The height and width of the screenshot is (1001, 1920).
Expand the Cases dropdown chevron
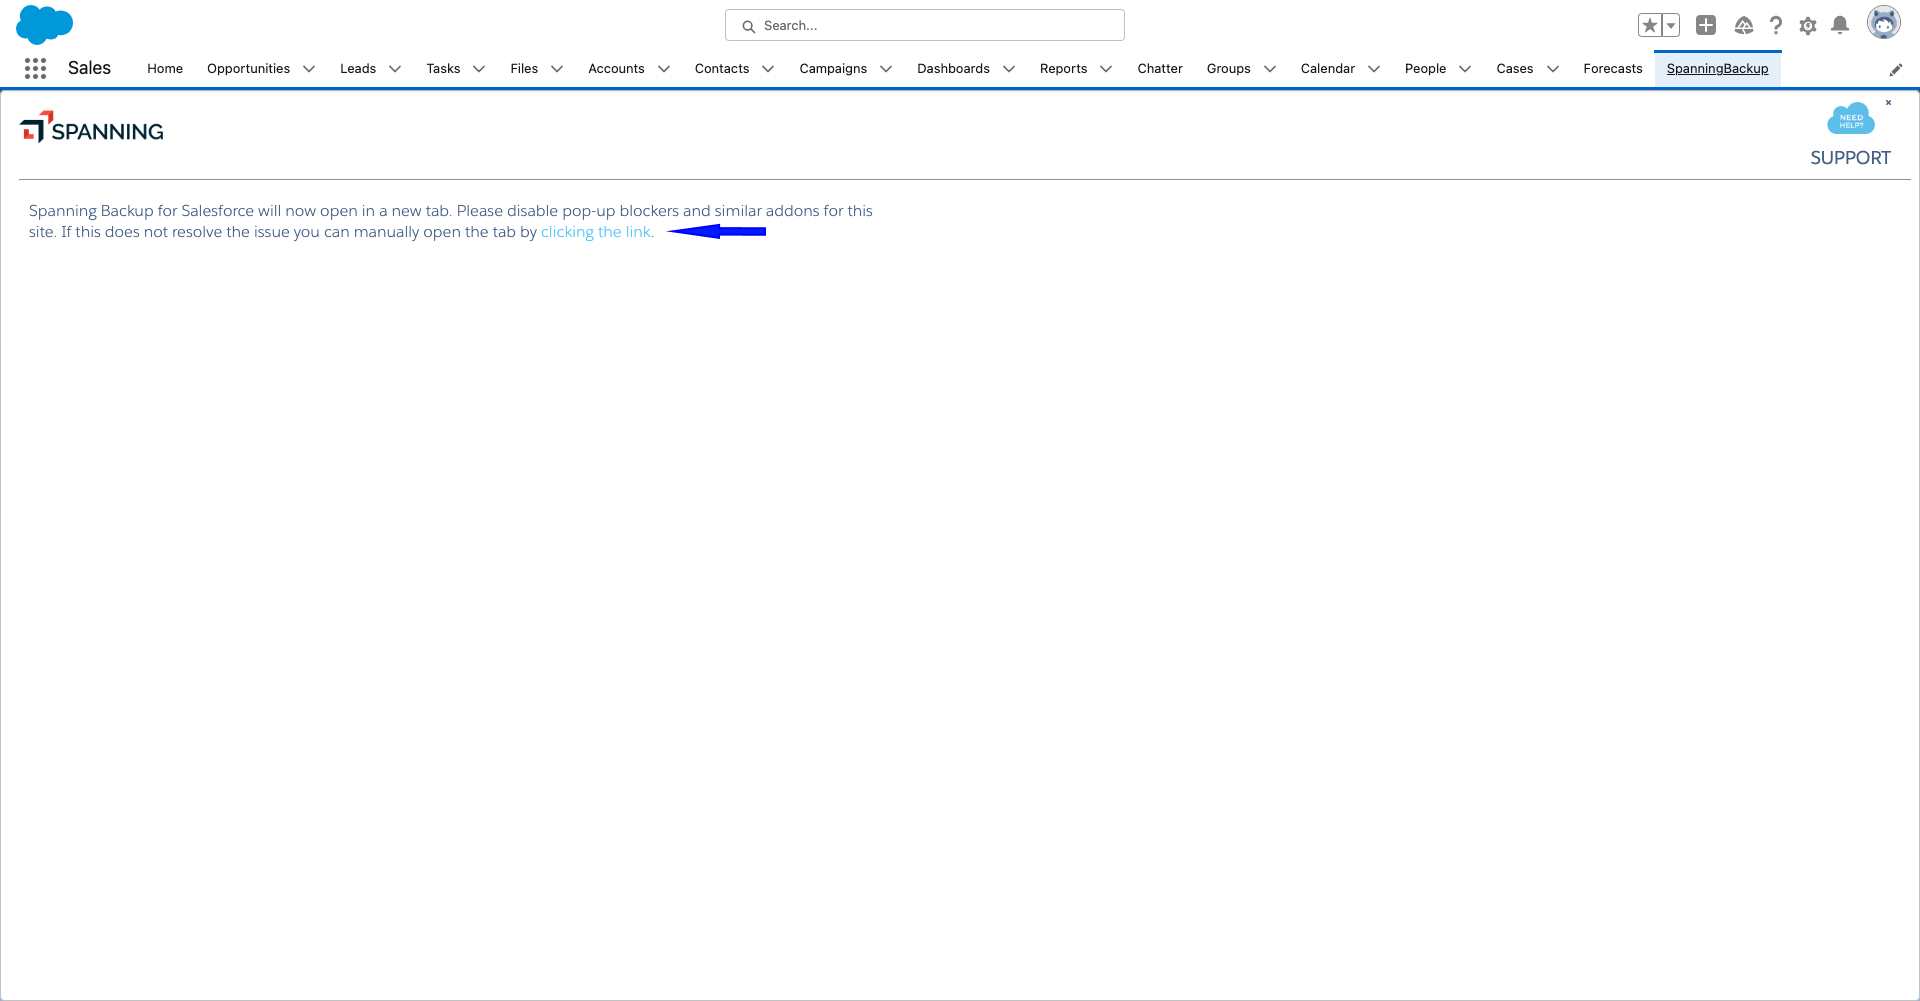[x=1553, y=69]
